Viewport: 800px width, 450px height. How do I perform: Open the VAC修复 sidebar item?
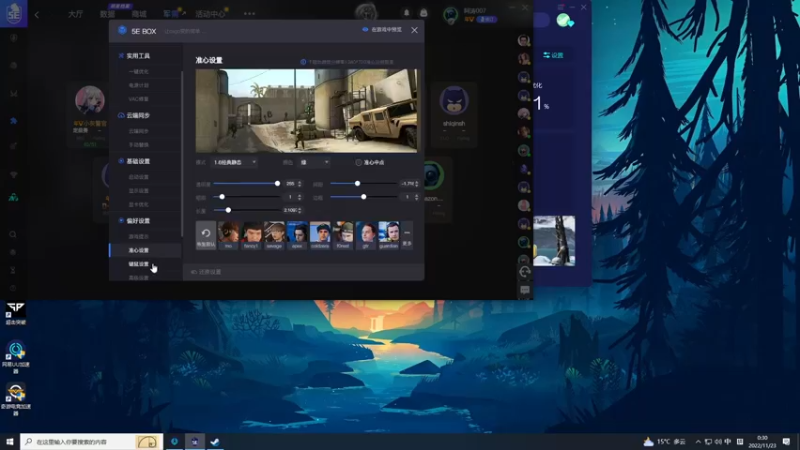tap(138, 99)
